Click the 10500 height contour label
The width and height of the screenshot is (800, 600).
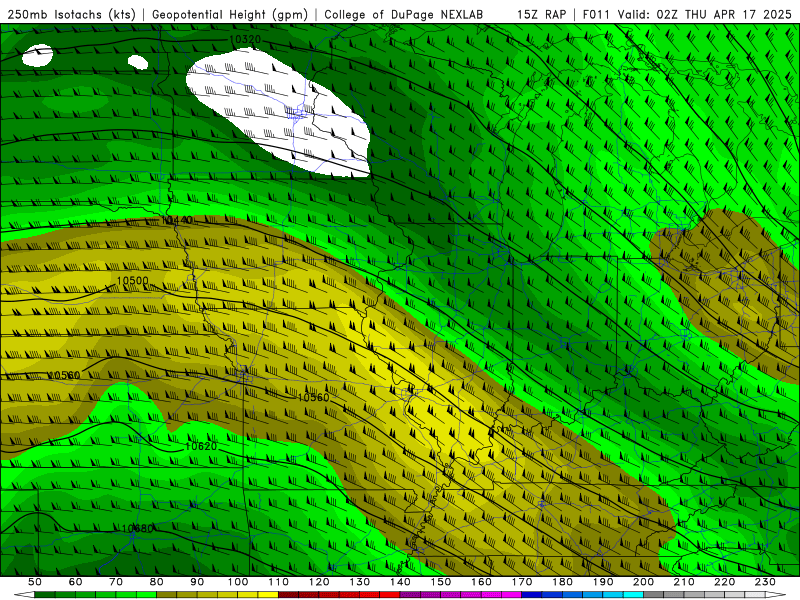tap(132, 281)
